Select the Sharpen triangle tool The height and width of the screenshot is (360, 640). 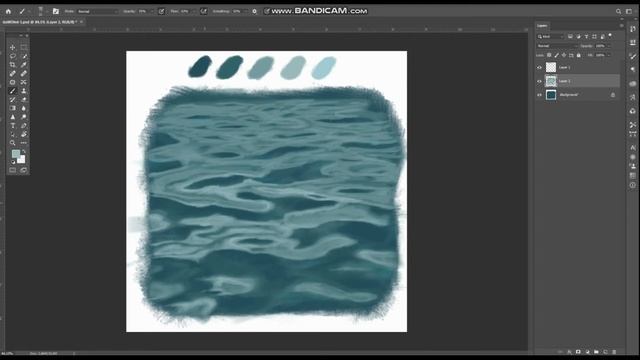[x=13, y=117]
